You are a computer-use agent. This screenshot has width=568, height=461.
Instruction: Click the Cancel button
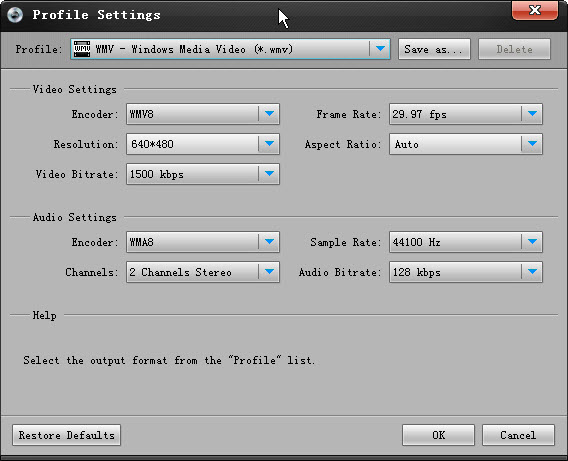click(x=518, y=435)
